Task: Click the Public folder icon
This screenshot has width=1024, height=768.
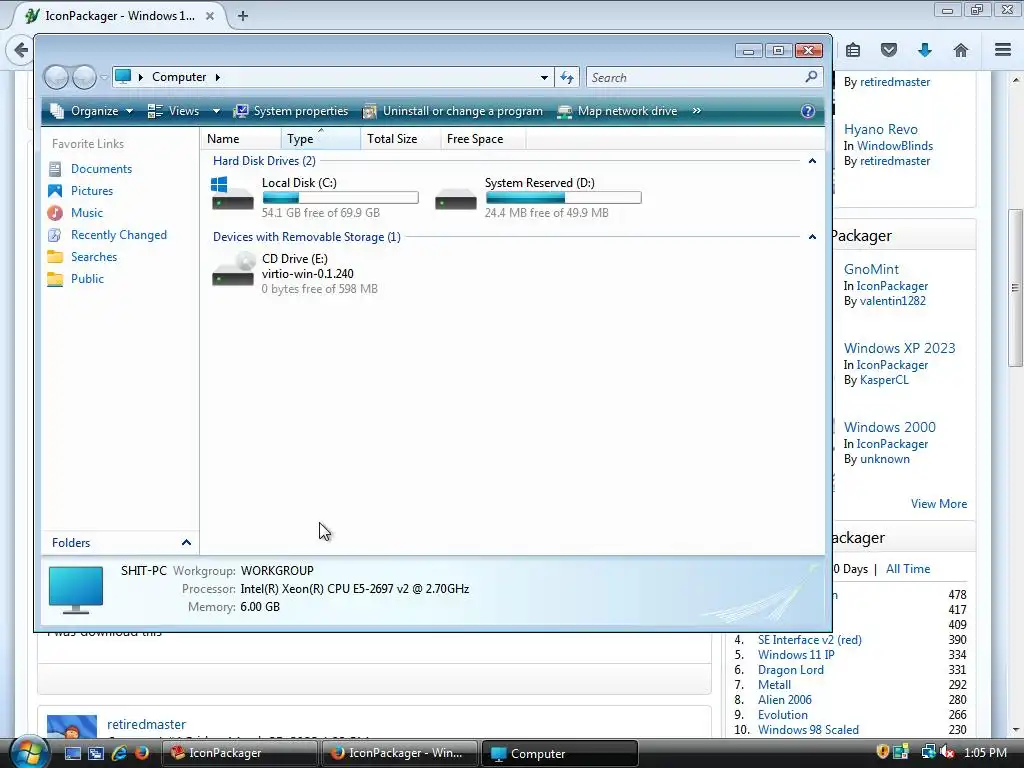Action: click(55, 279)
